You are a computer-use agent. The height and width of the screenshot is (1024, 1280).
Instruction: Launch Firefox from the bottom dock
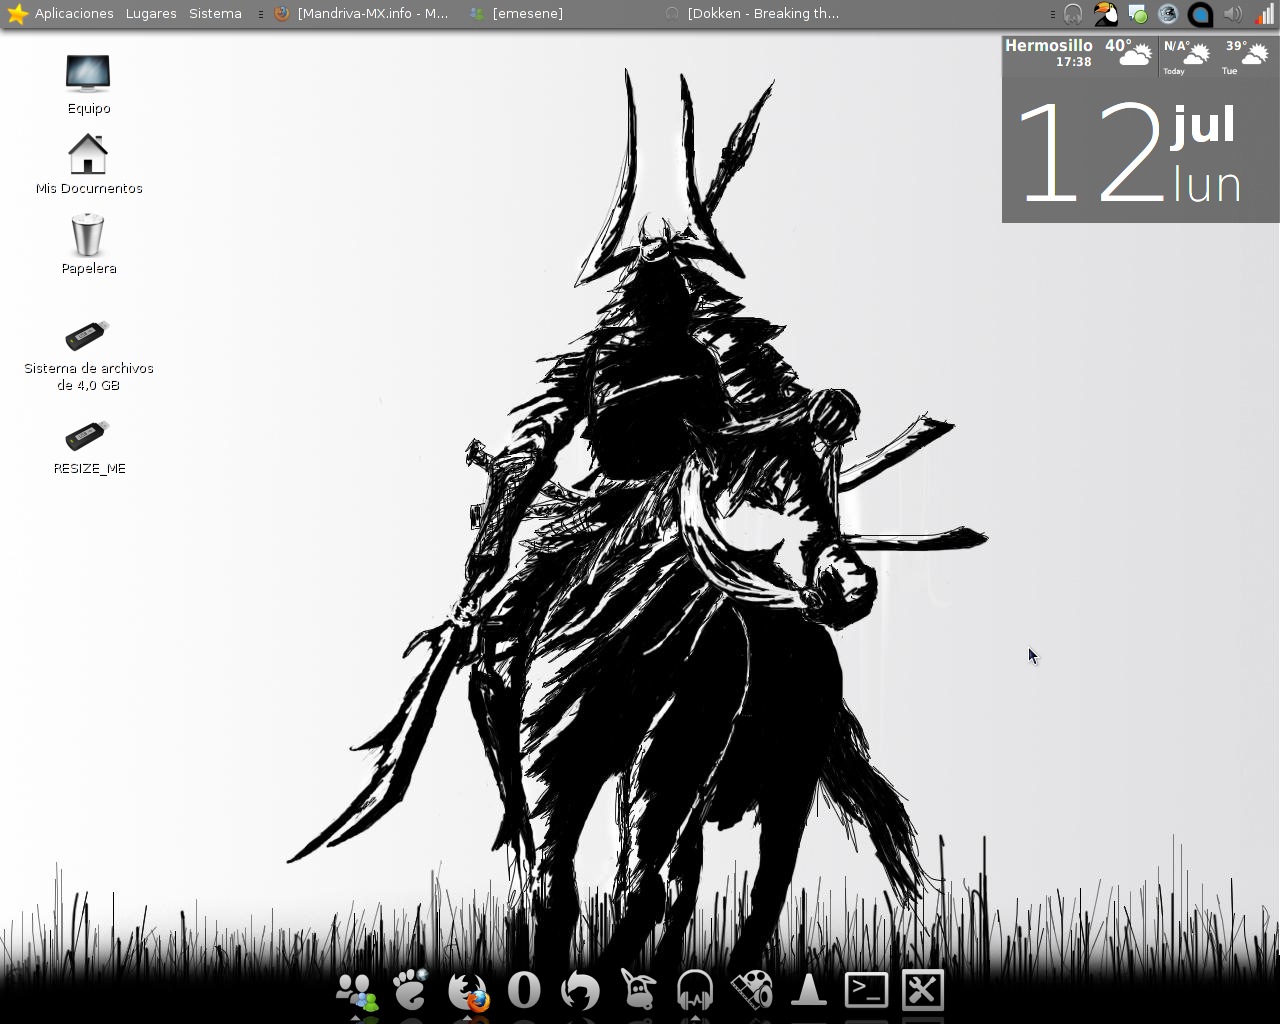pyautogui.click(x=468, y=991)
